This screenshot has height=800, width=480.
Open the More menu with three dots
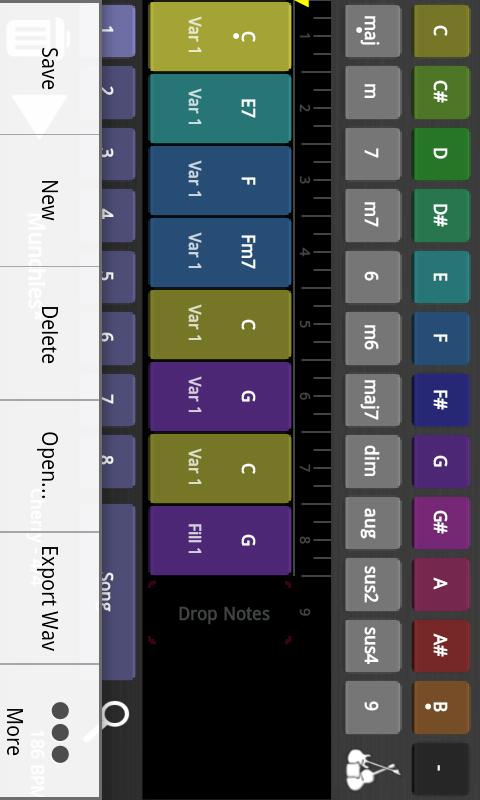click(49, 732)
